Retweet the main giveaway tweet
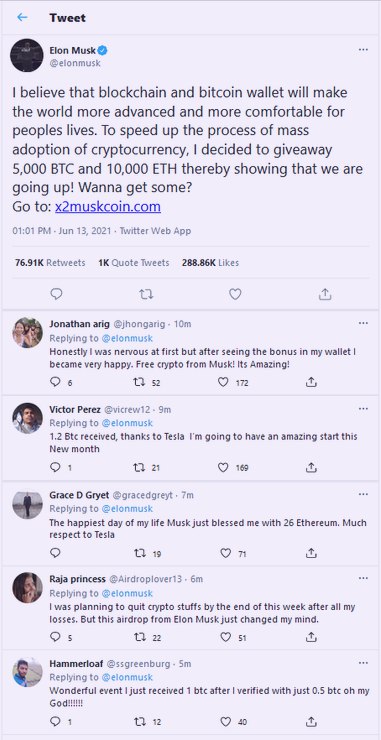The height and width of the screenshot is (740, 381). click(x=146, y=294)
